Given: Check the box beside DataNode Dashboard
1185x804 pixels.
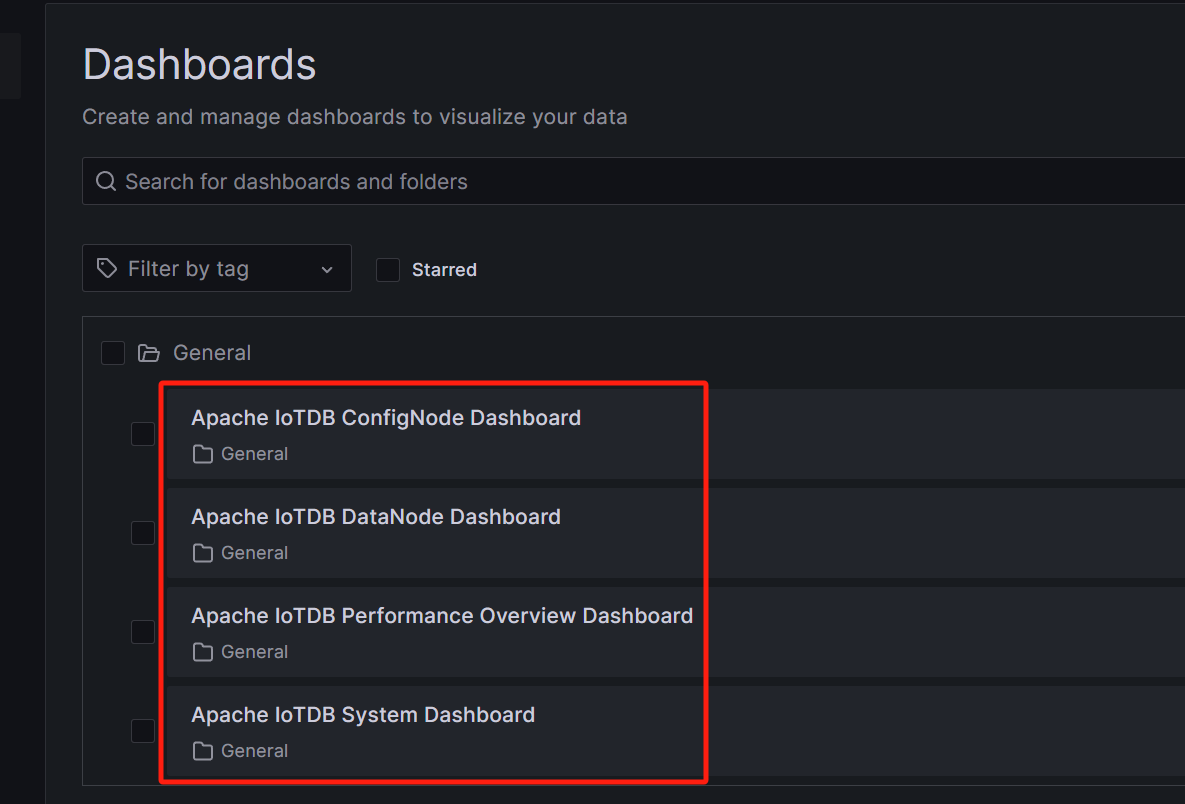Looking at the screenshot, I should 143,533.
